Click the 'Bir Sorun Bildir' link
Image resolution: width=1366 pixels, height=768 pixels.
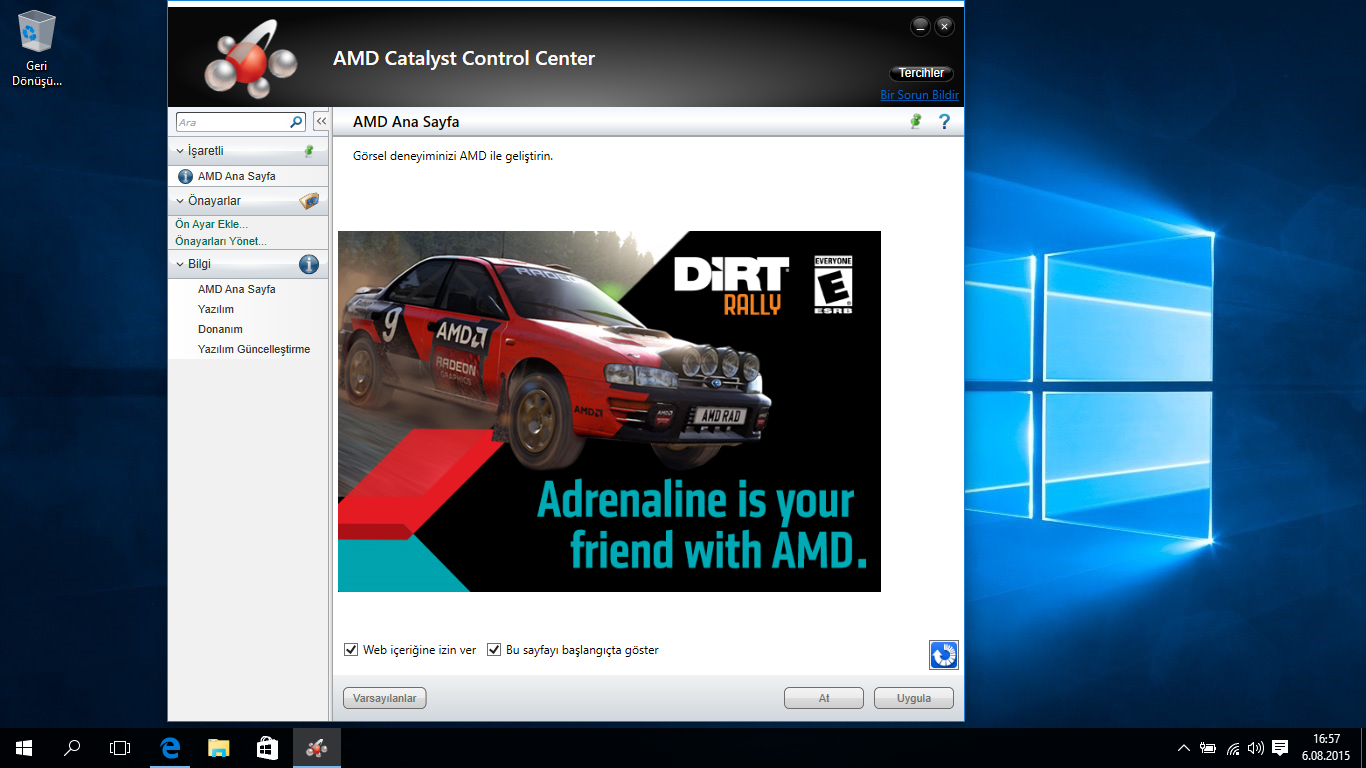(919, 95)
